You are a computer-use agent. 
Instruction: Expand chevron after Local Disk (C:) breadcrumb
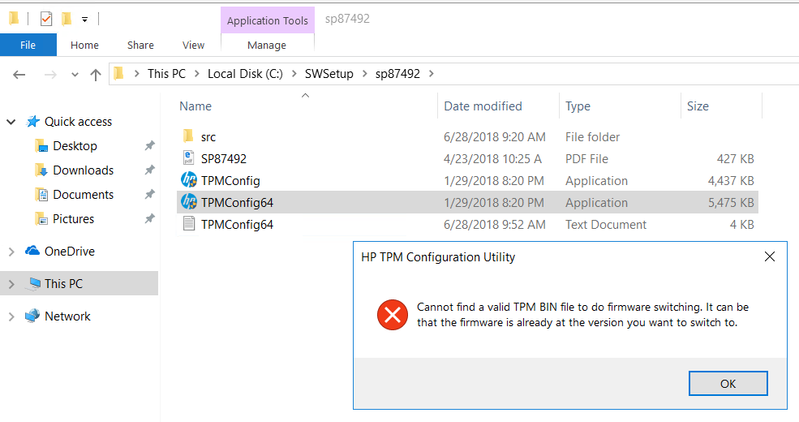294,74
